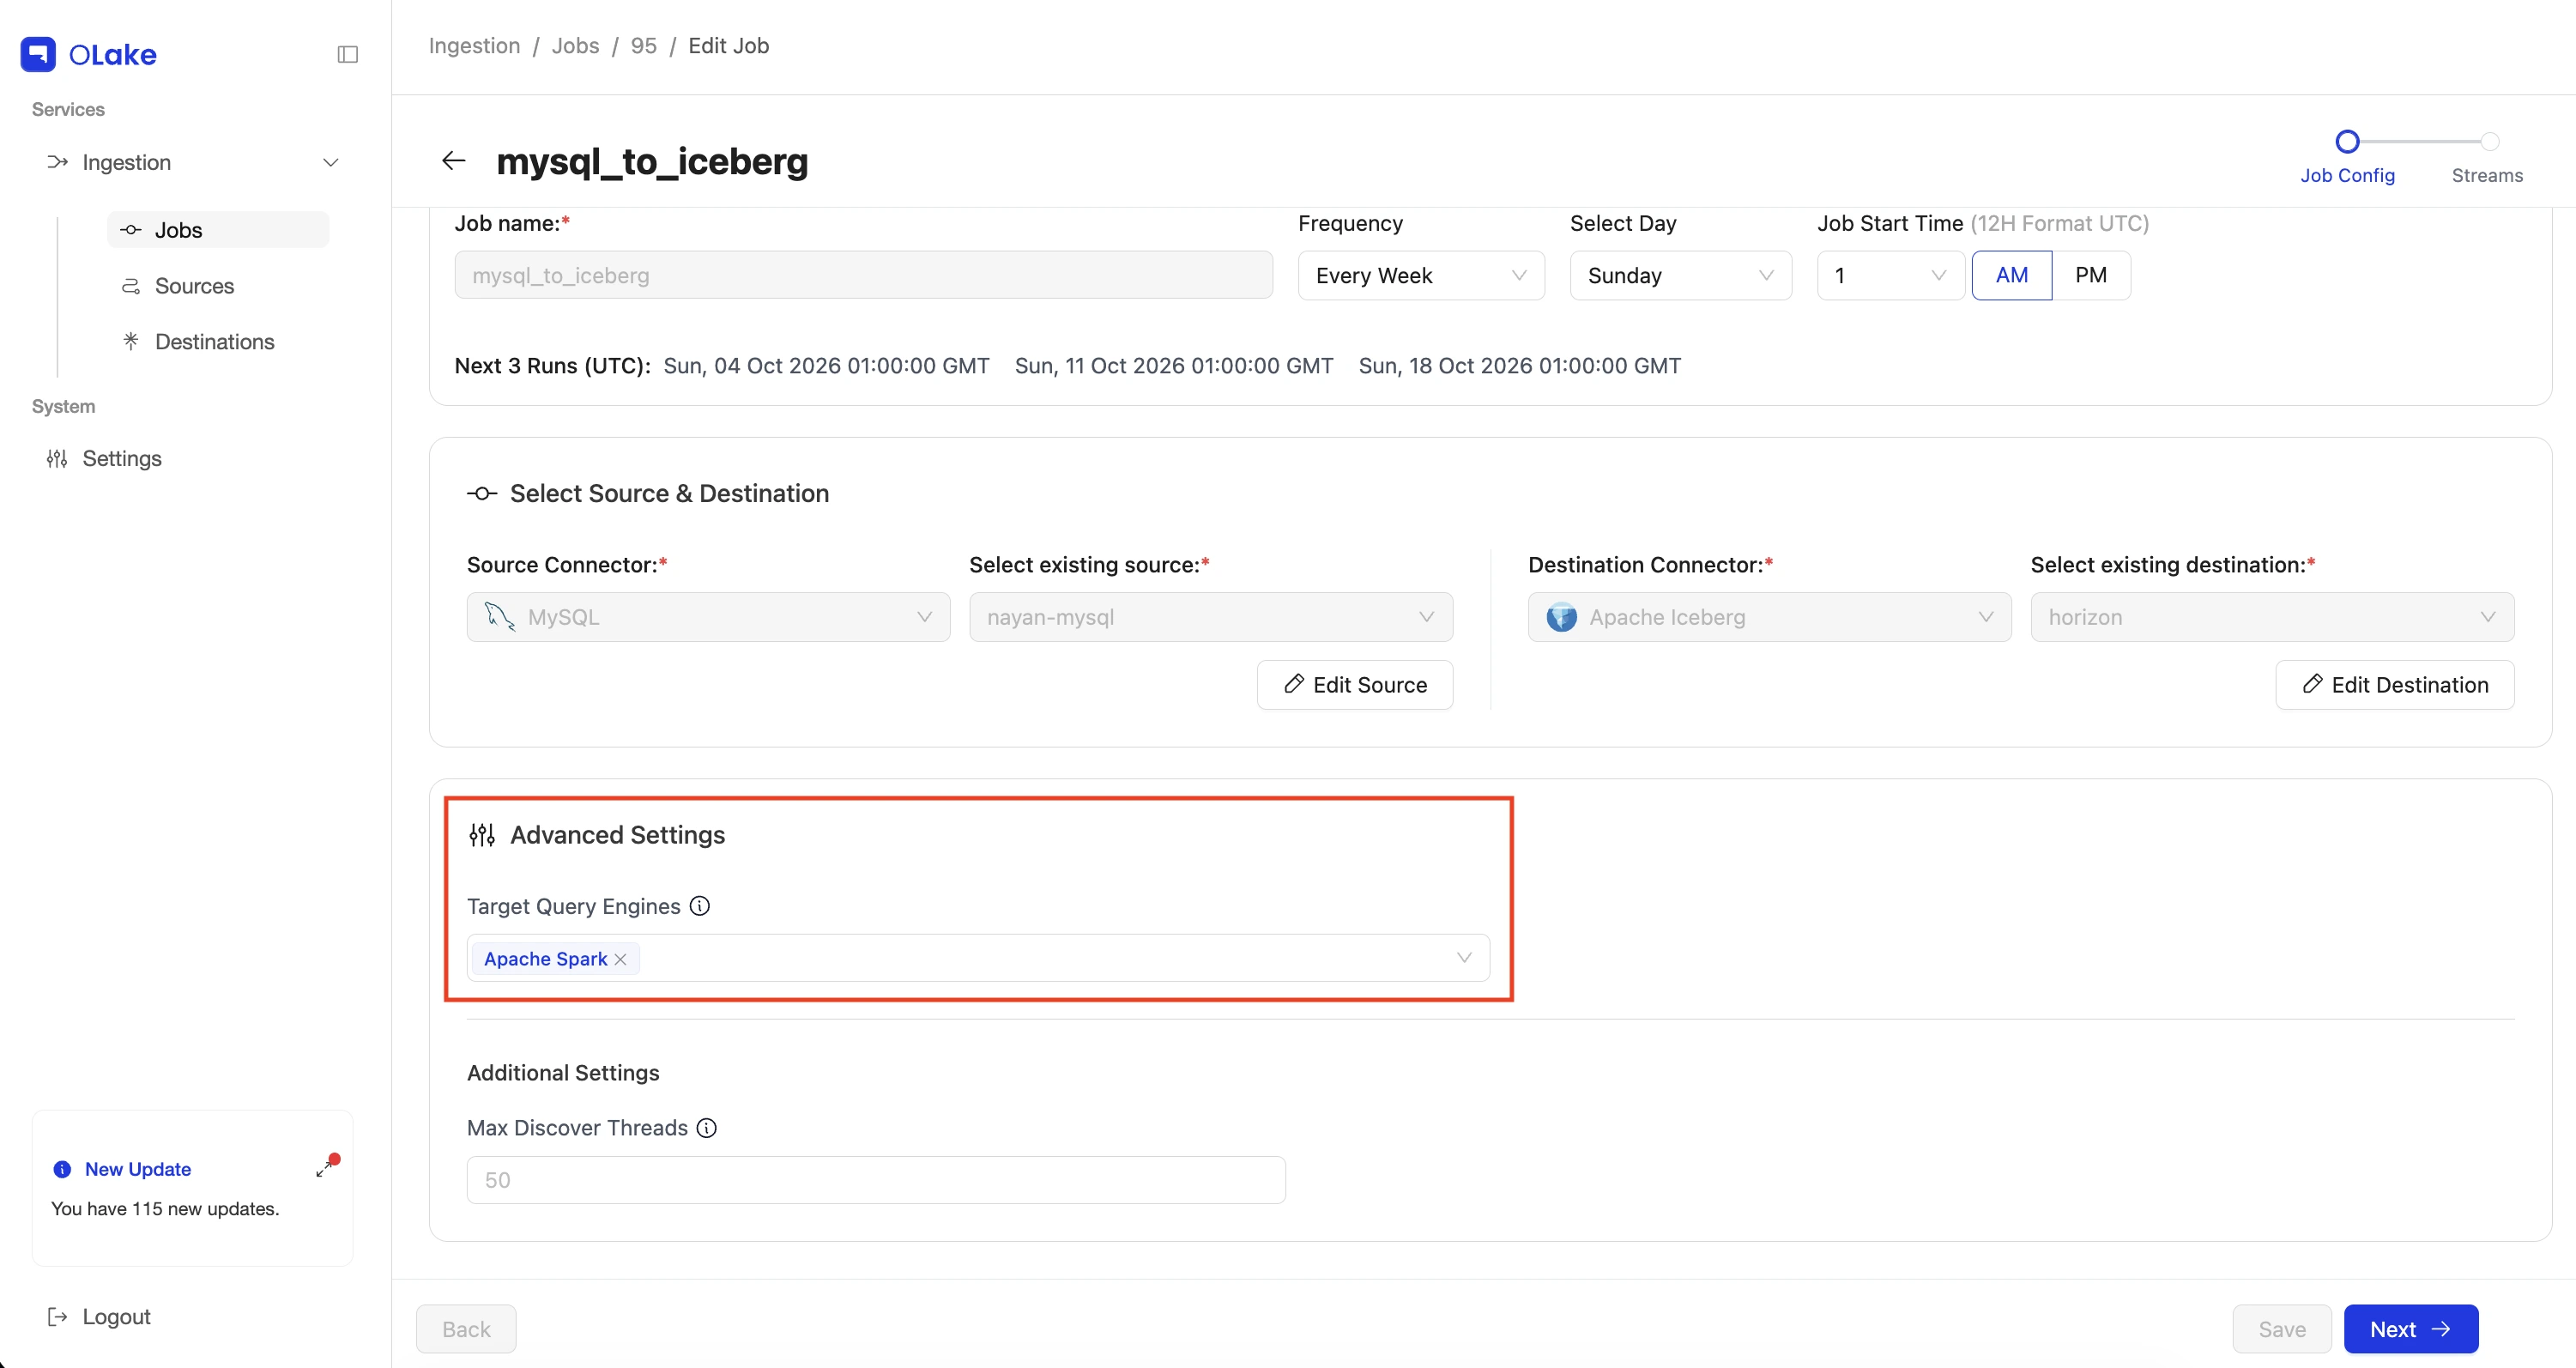Select AM for job start time
This screenshot has height=1368, width=2576.
2012,275
